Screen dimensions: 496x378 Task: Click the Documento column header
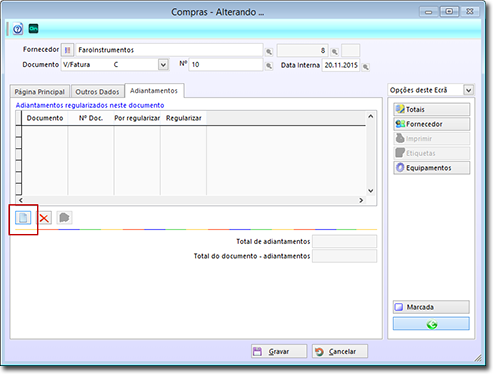(45, 118)
